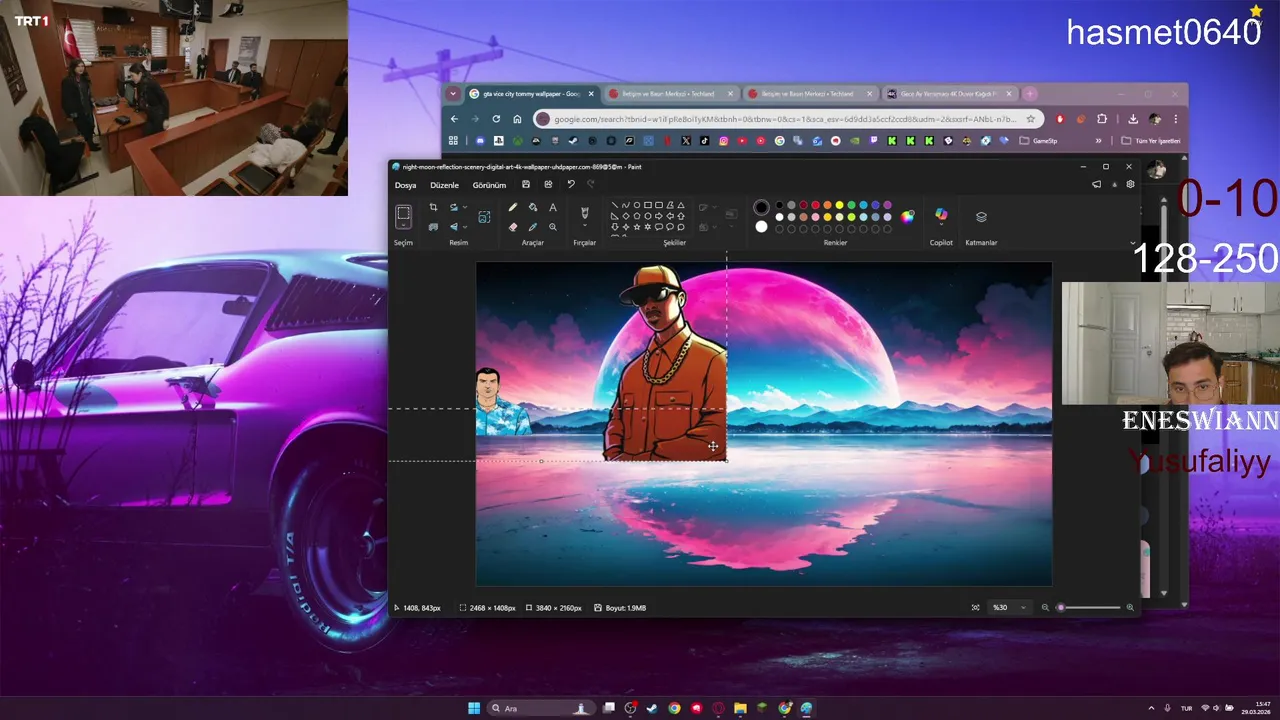The height and width of the screenshot is (720, 1280).
Task: Pick the yellow color swatch
Action: (x=839, y=205)
